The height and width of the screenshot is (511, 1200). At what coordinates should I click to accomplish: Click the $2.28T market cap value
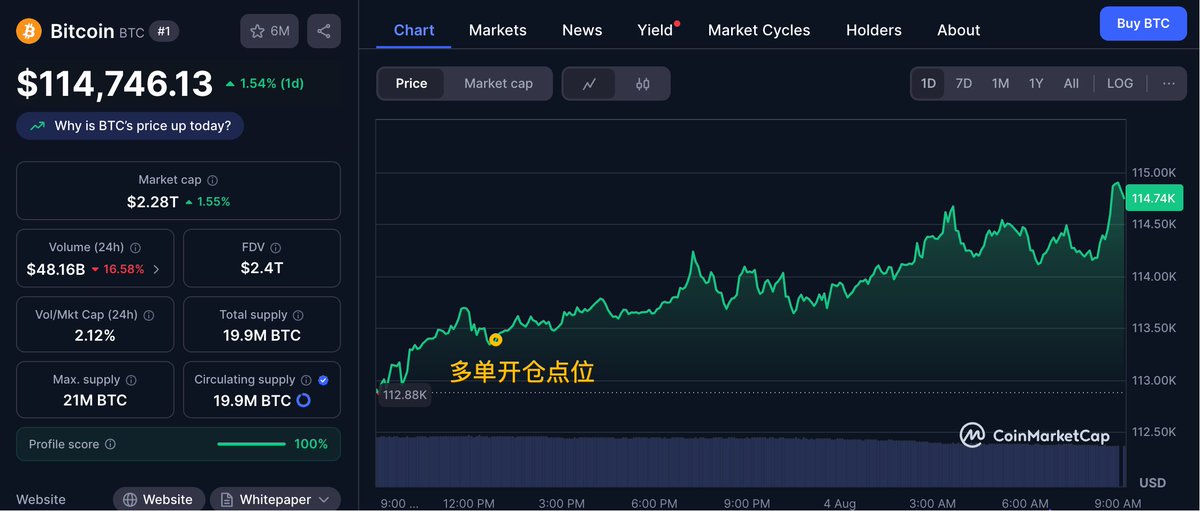tap(153, 202)
